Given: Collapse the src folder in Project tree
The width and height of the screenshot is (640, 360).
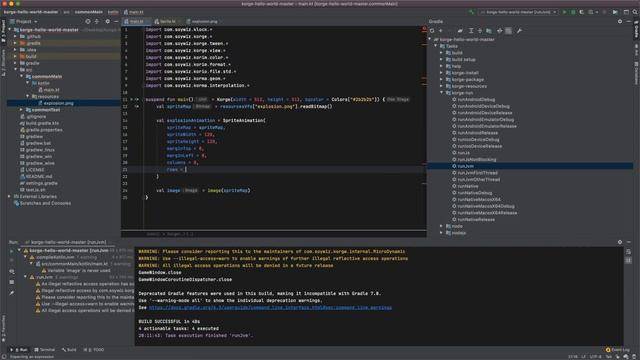Looking at the screenshot, I should [16, 70].
